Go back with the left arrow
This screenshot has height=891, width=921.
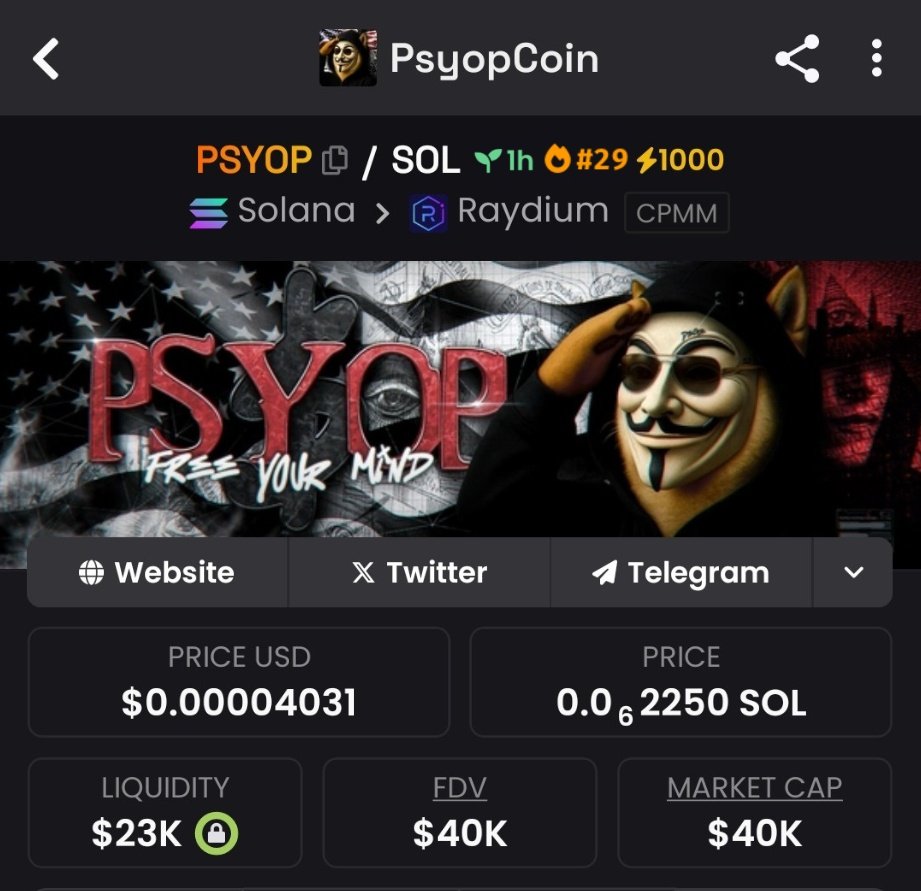(46, 59)
